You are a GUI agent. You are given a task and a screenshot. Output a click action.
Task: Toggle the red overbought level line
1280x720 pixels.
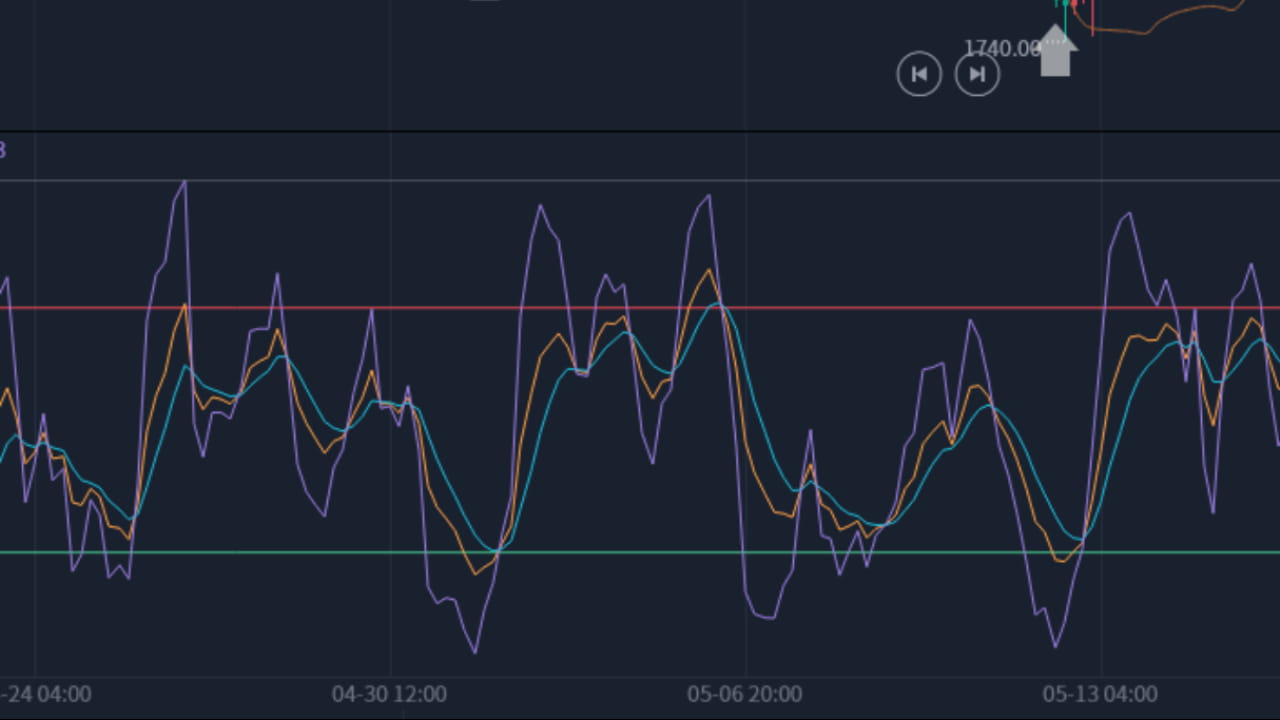[400, 307]
